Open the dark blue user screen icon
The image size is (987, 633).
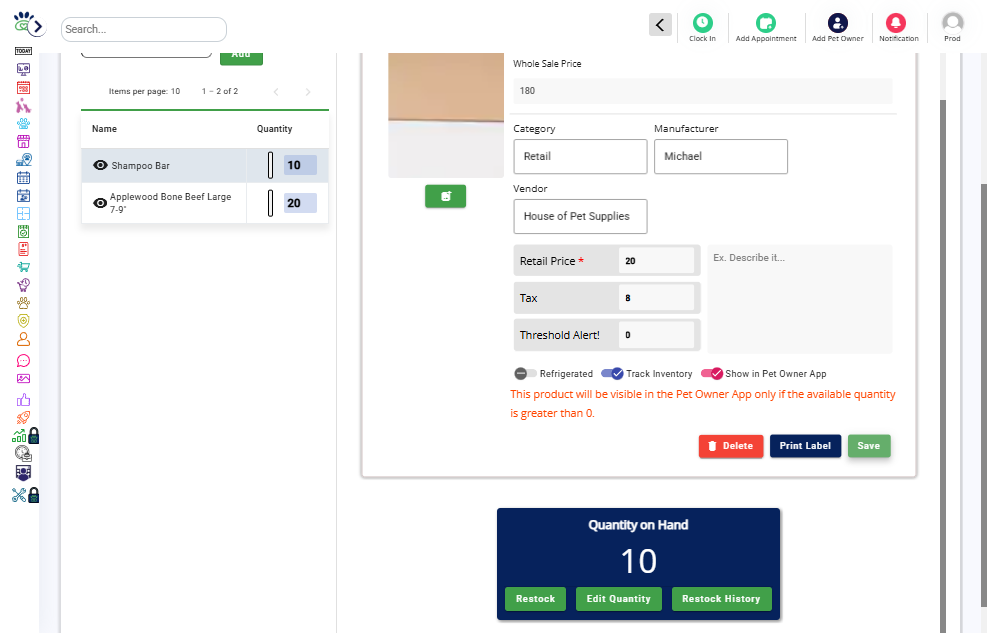click(x=23, y=472)
